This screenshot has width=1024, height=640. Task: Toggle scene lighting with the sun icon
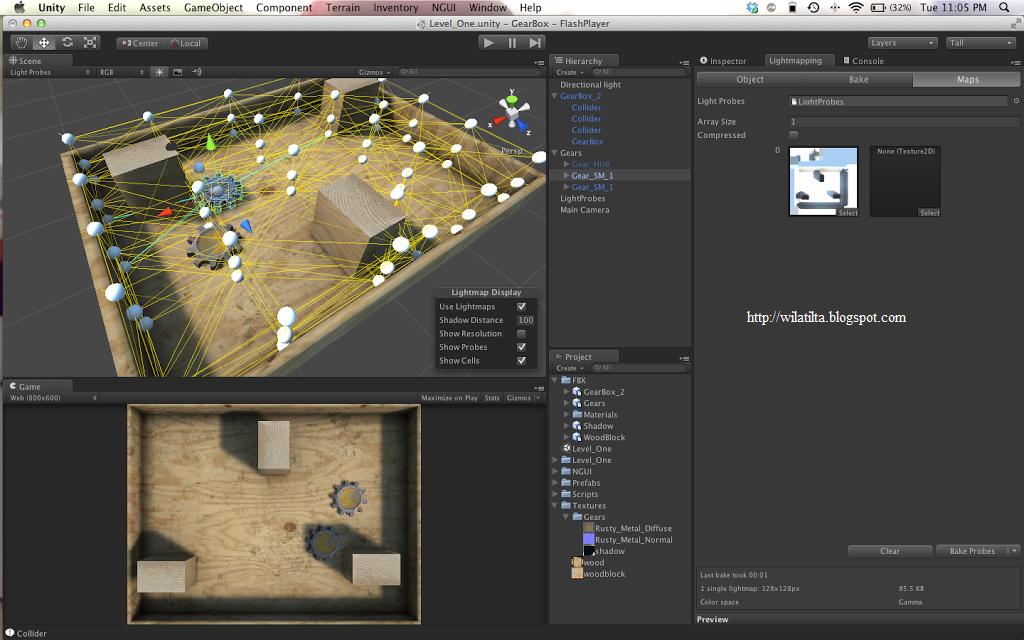coord(159,72)
